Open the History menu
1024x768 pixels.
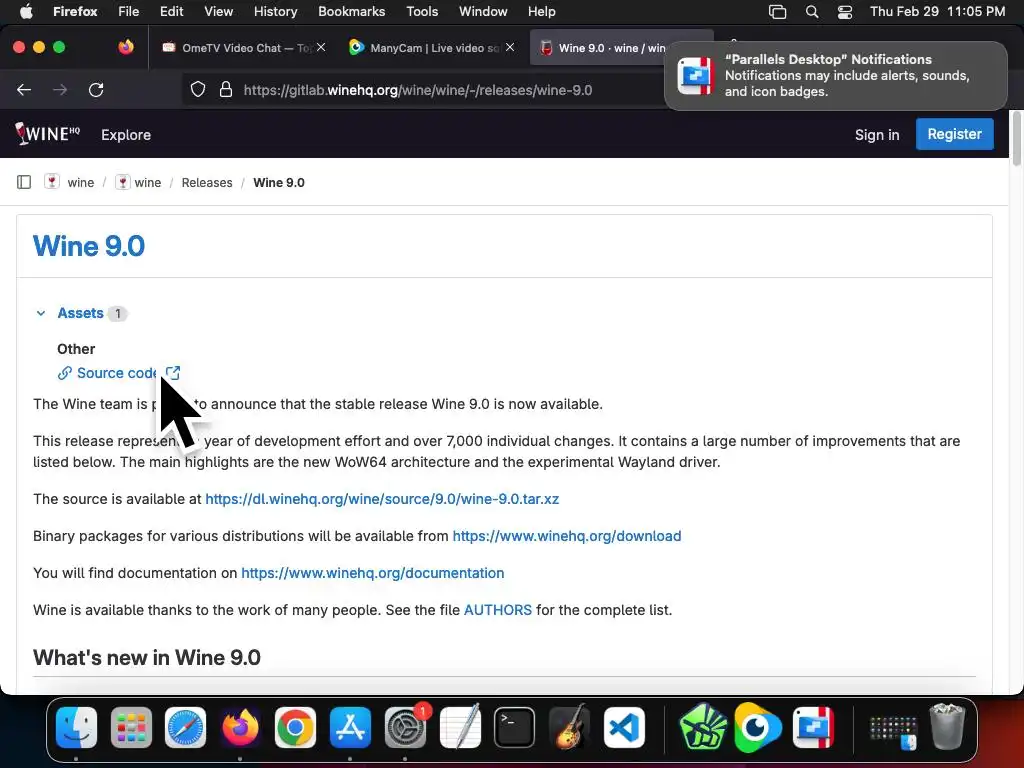coord(275,11)
